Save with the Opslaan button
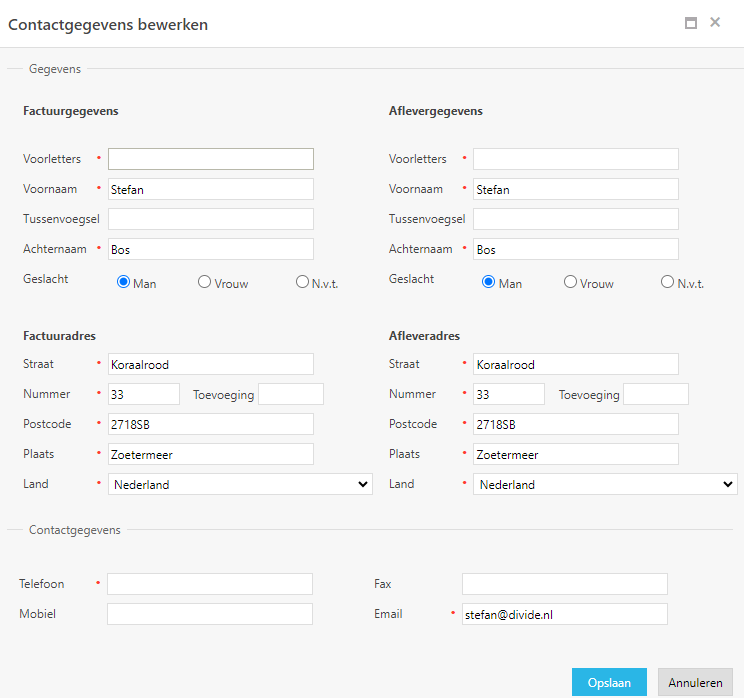 609,682
